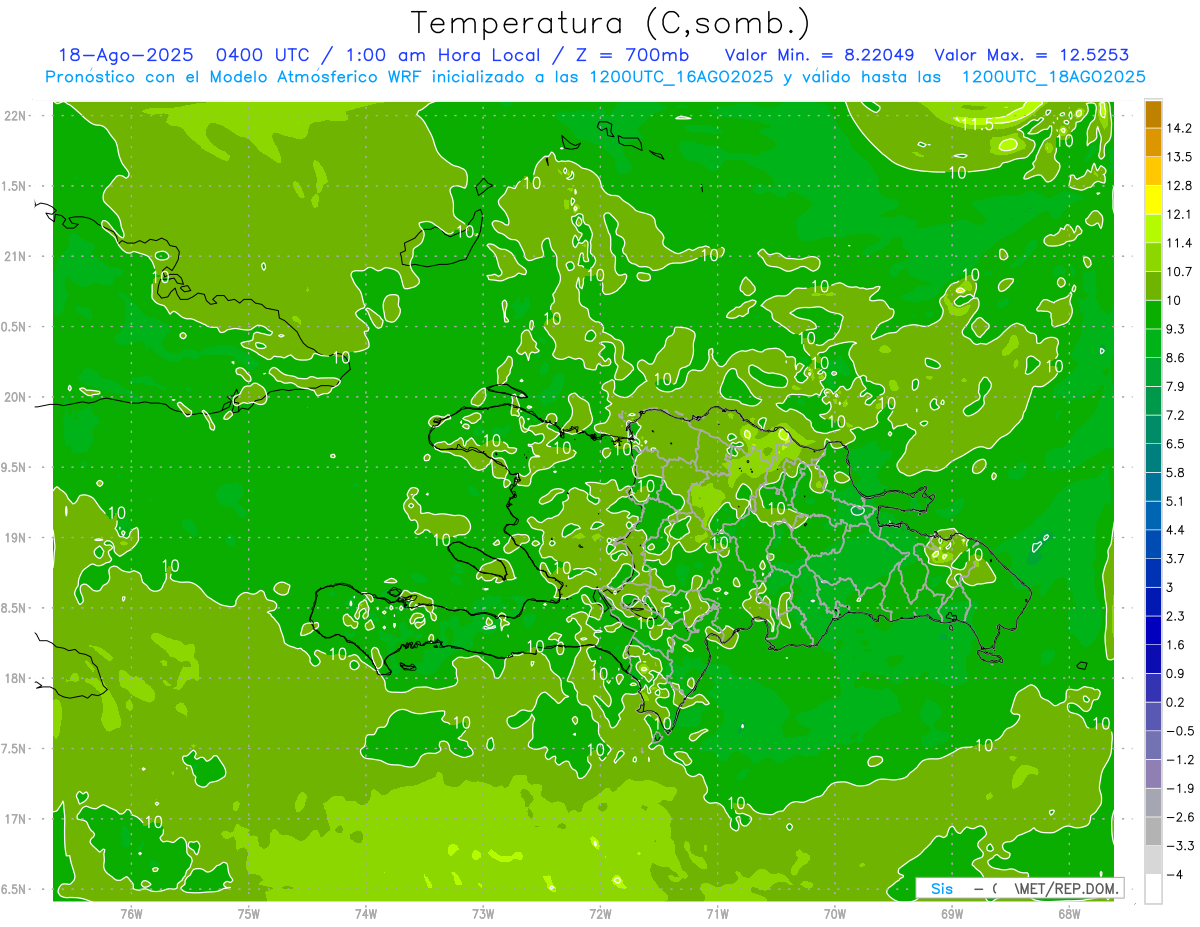Click the "76W" longitude label
1200x927 pixels.
[131, 913]
